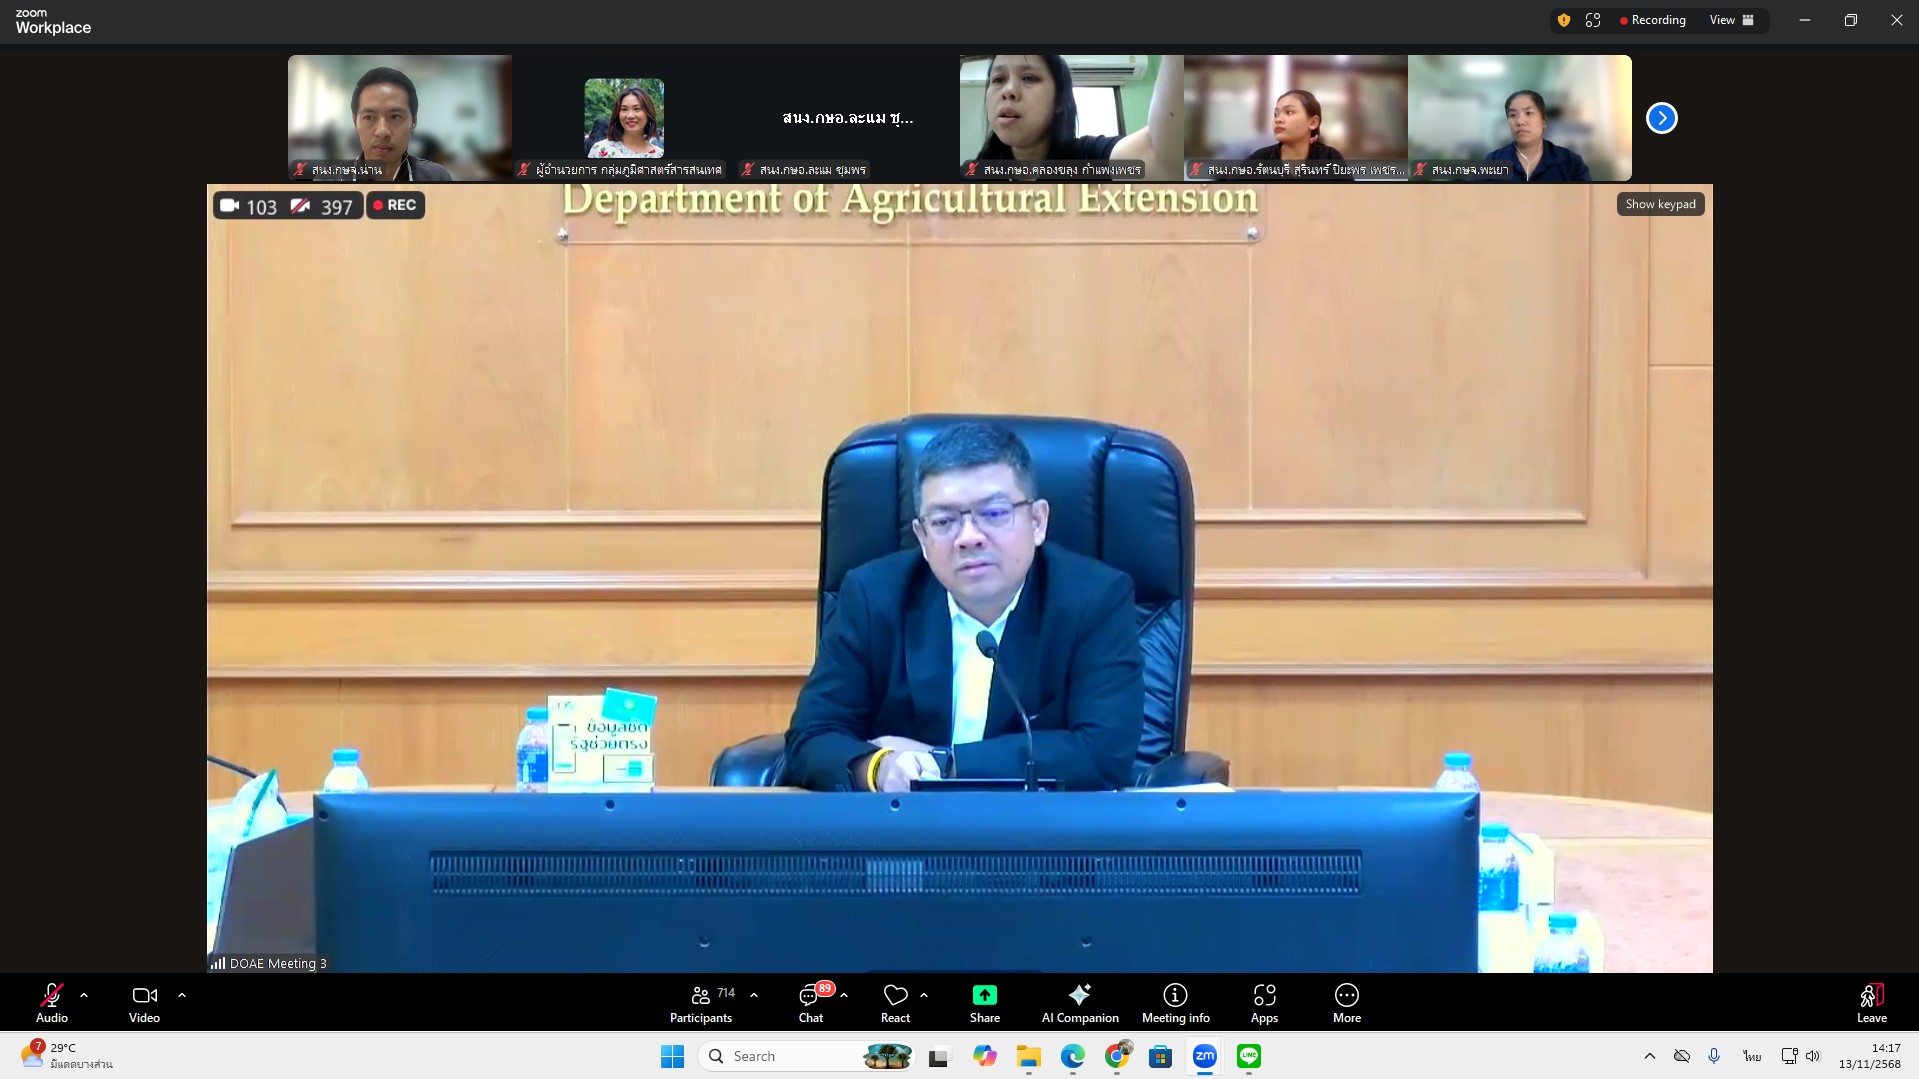1919x1079 pixels.
Task: Expand the audio options arrow
Action: click(x=84, y=995)
